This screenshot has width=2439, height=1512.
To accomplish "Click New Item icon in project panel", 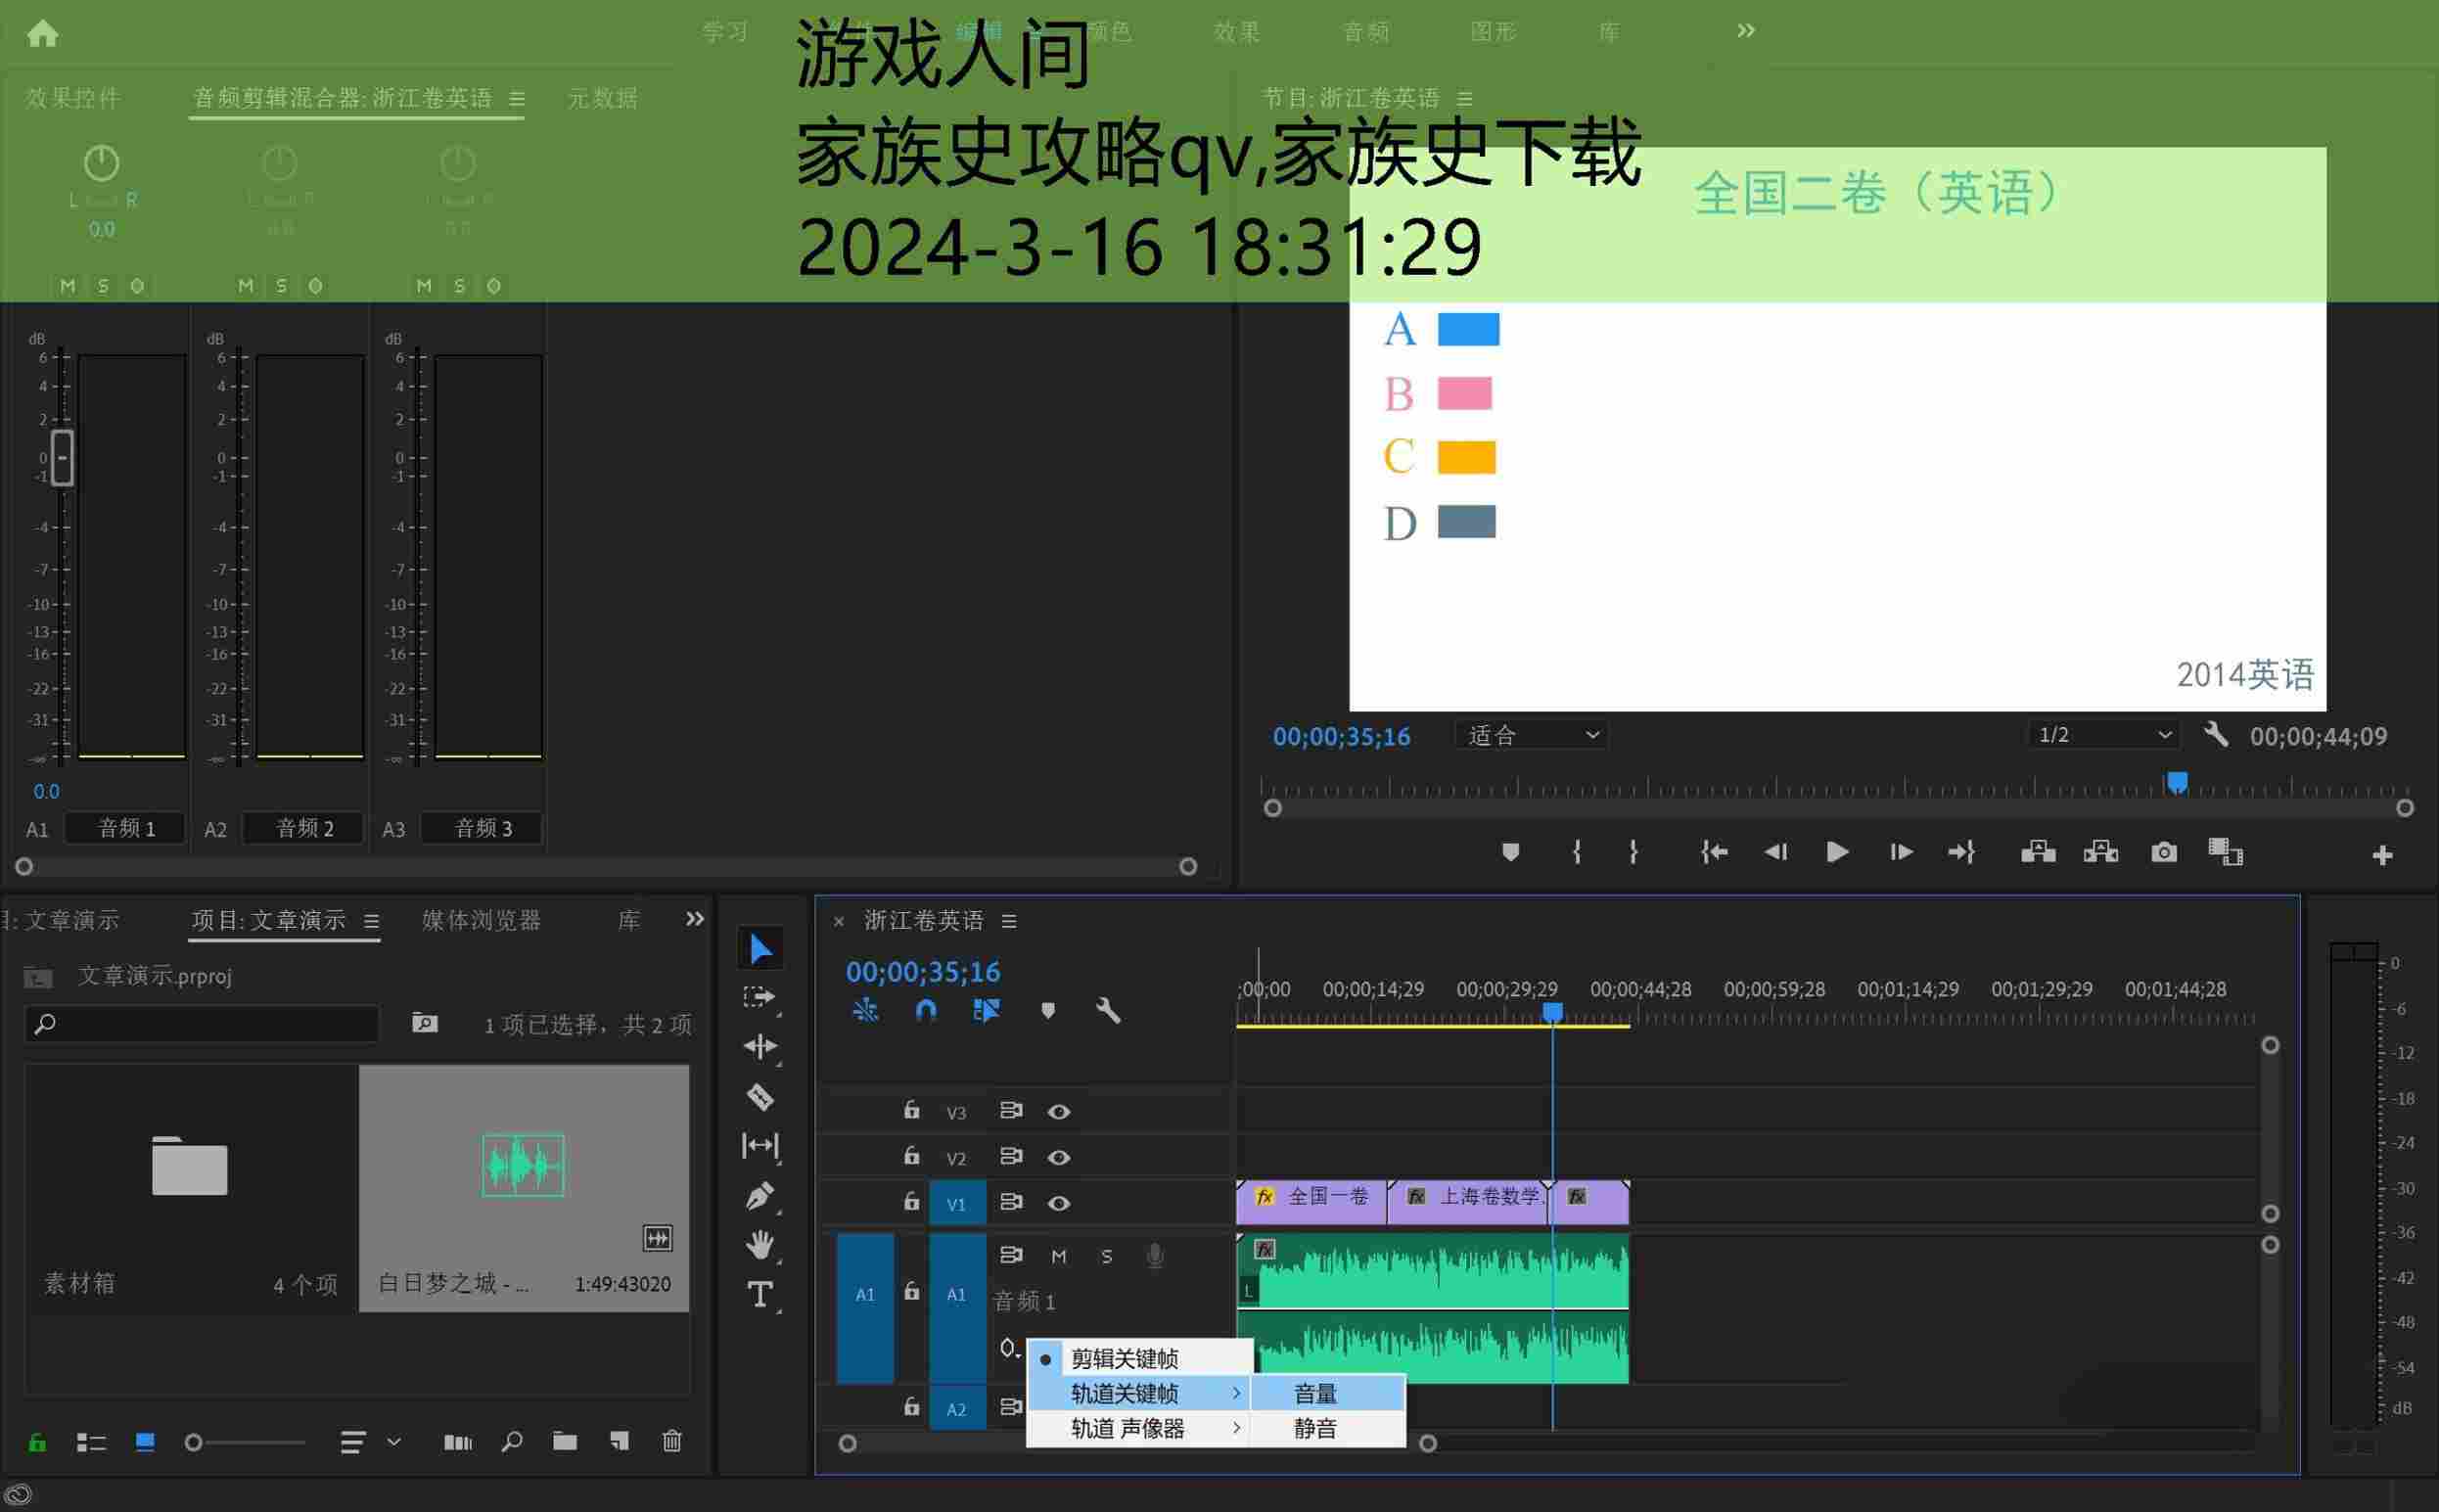I will pos(619,1441).
